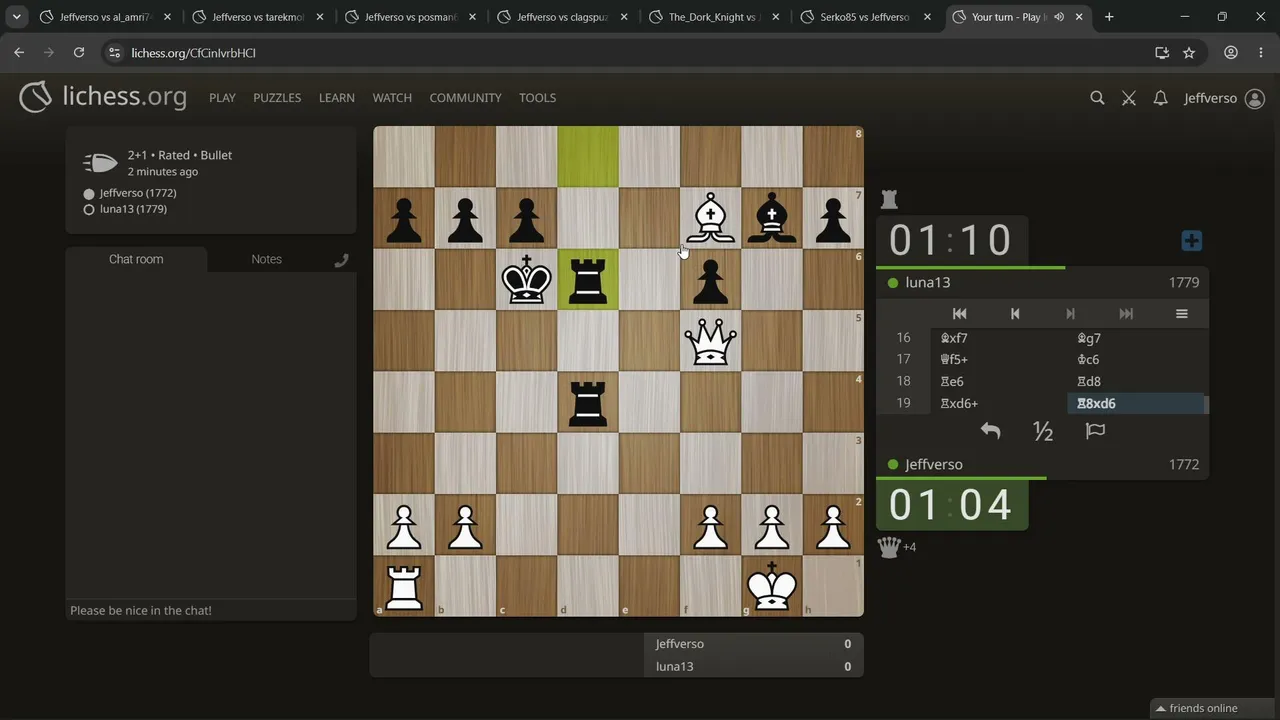1280x720 pixels.
Task: Click the lichess.org logo
Action: [x=103, y=97]
